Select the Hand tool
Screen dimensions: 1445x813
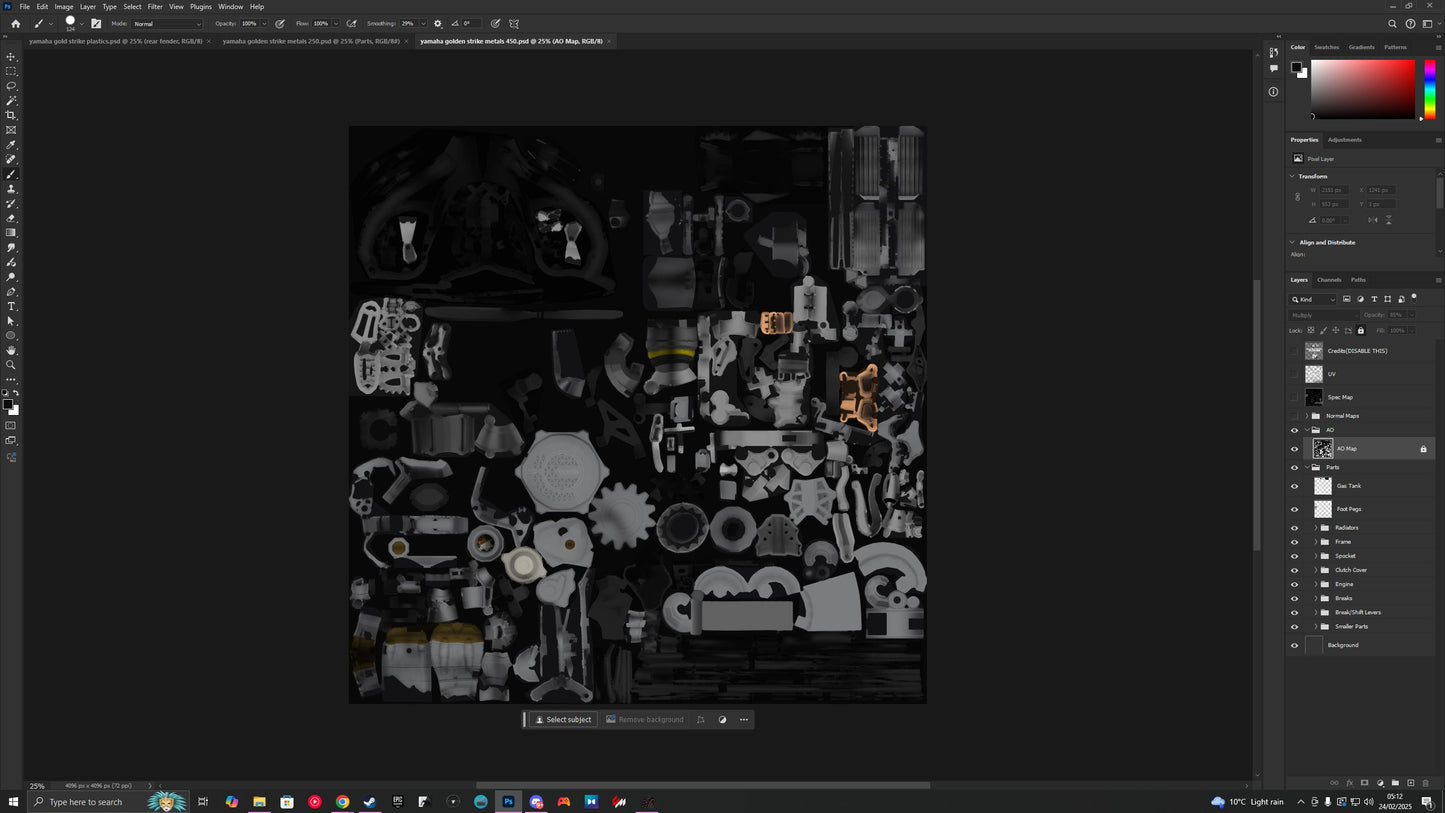click(x=11, y=350)
